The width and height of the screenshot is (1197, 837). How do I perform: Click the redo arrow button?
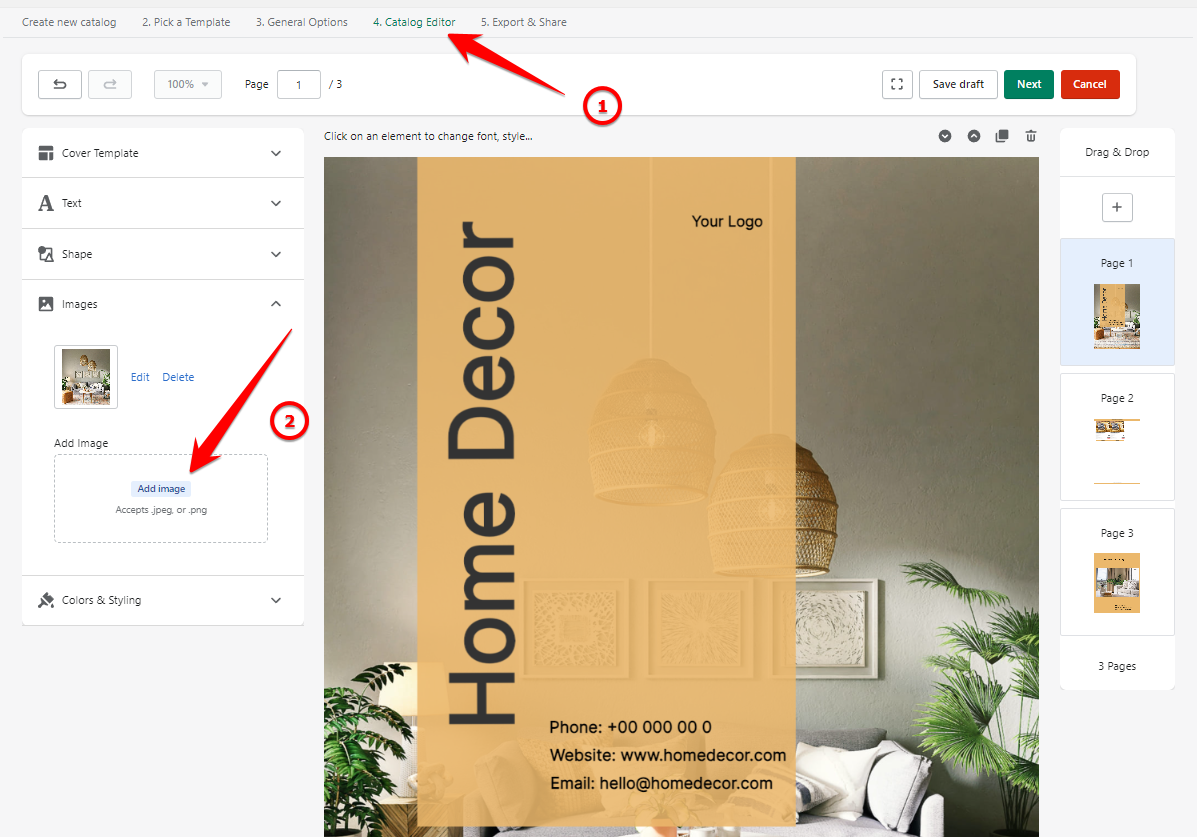pos(110,84)
